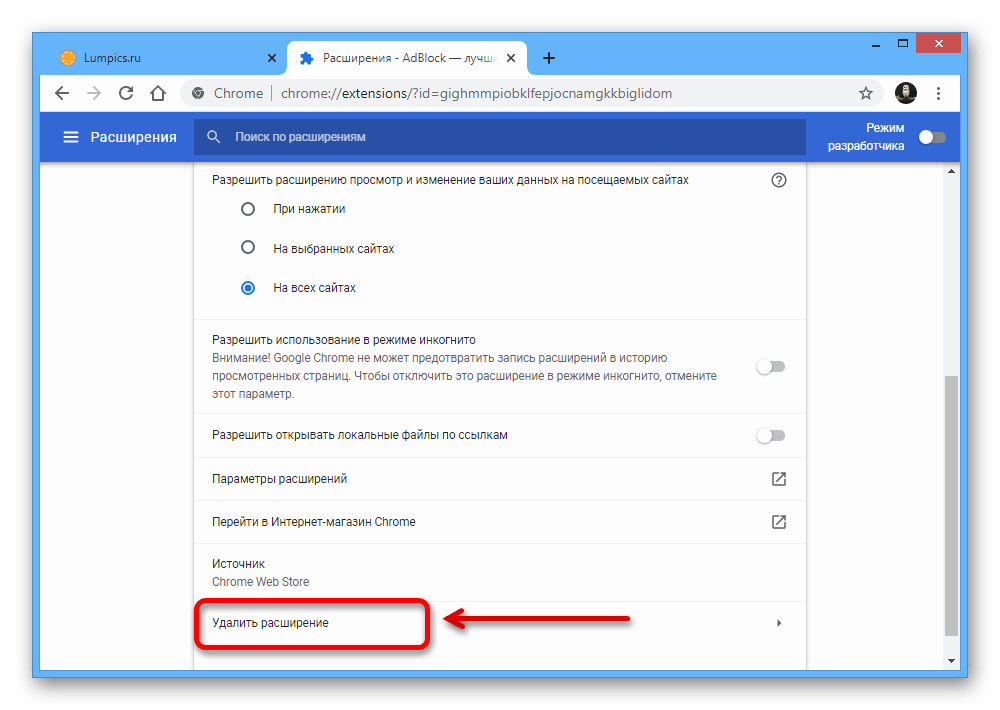Reload the current page
The image size is (1000, 710).
tap(126, 93)
